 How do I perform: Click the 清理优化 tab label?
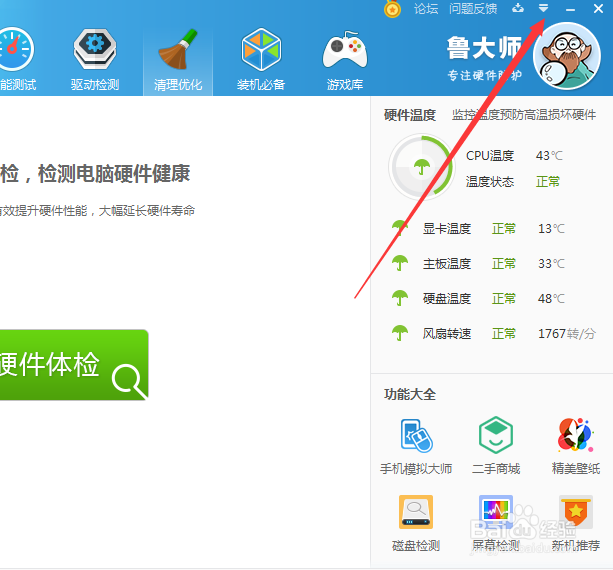pos(178,84)
